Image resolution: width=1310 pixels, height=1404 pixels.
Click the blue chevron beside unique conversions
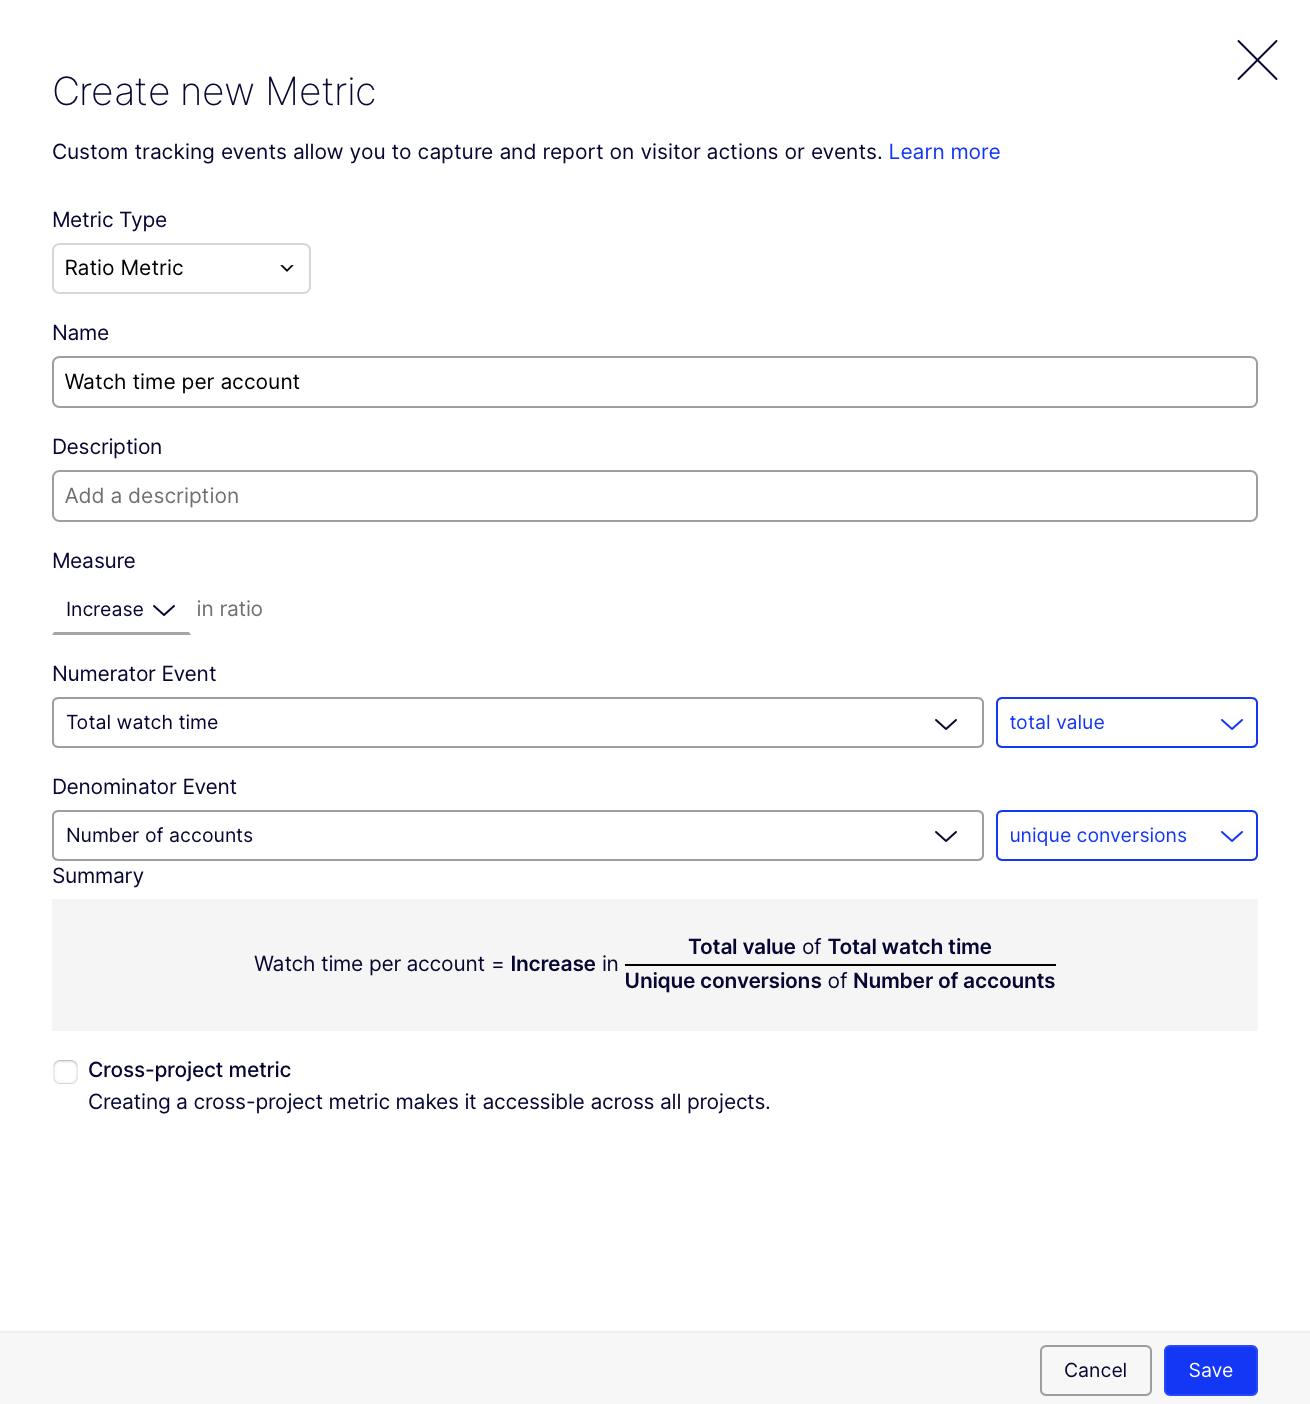point(1232,836)
